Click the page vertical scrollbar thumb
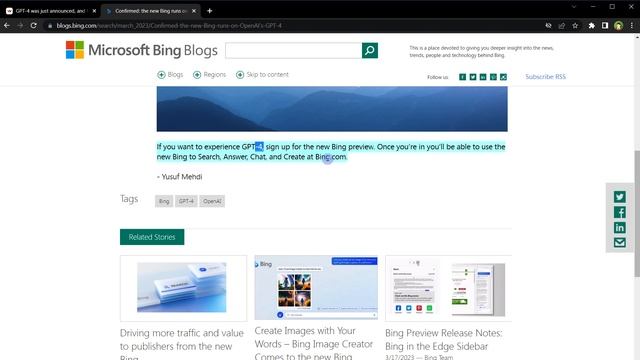The height and width of the screenshot is (360, 640). pos(637,214)
